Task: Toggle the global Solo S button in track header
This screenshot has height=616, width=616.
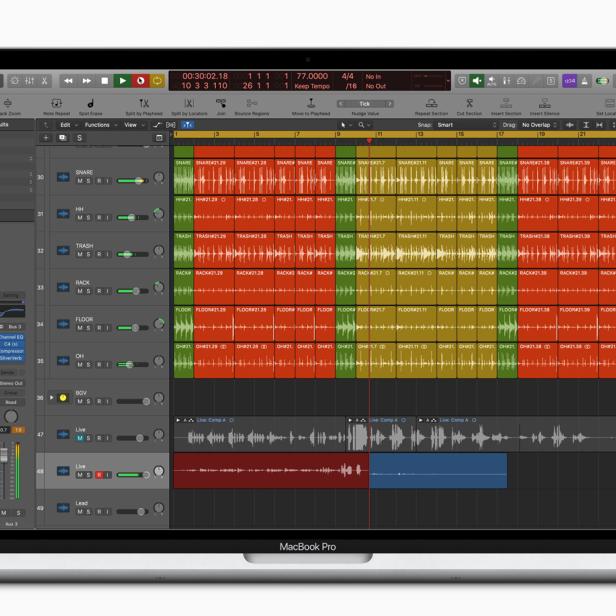Action: [x=79, y=138]
